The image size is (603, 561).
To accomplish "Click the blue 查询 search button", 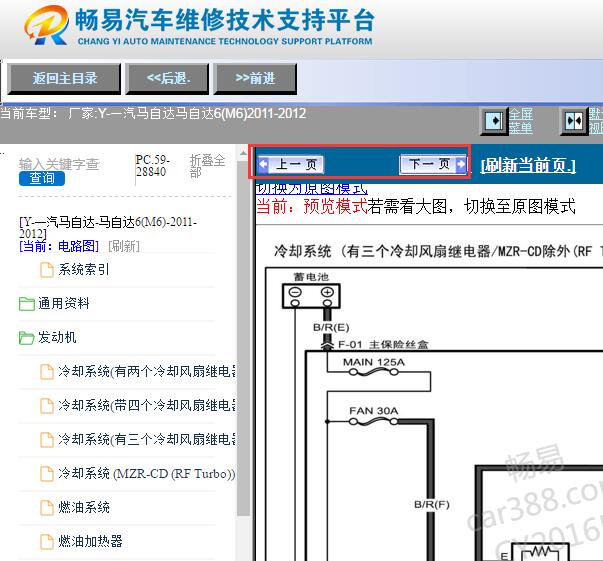I will pyautogui.click(x=42, y=178).
